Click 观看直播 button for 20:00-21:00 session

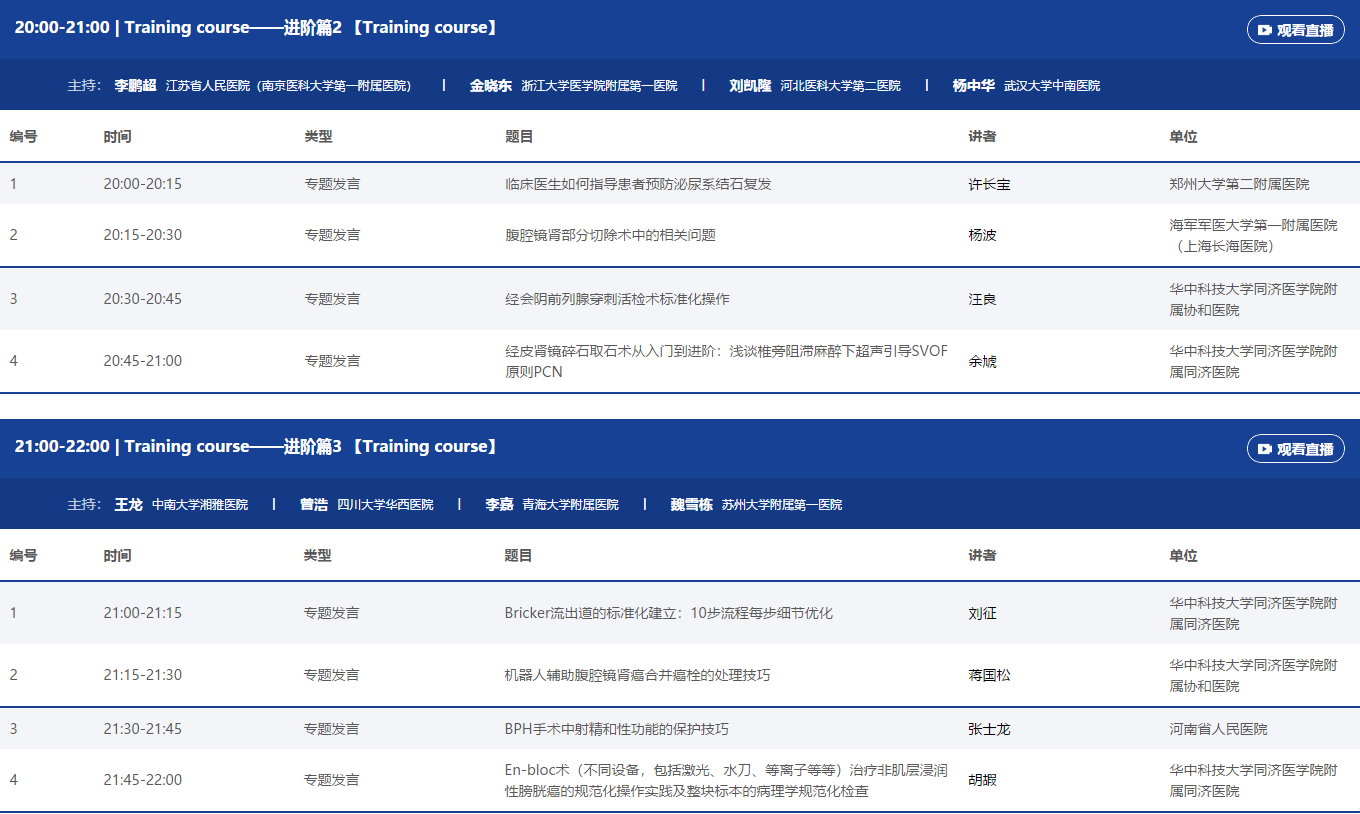coord(1295,30)
